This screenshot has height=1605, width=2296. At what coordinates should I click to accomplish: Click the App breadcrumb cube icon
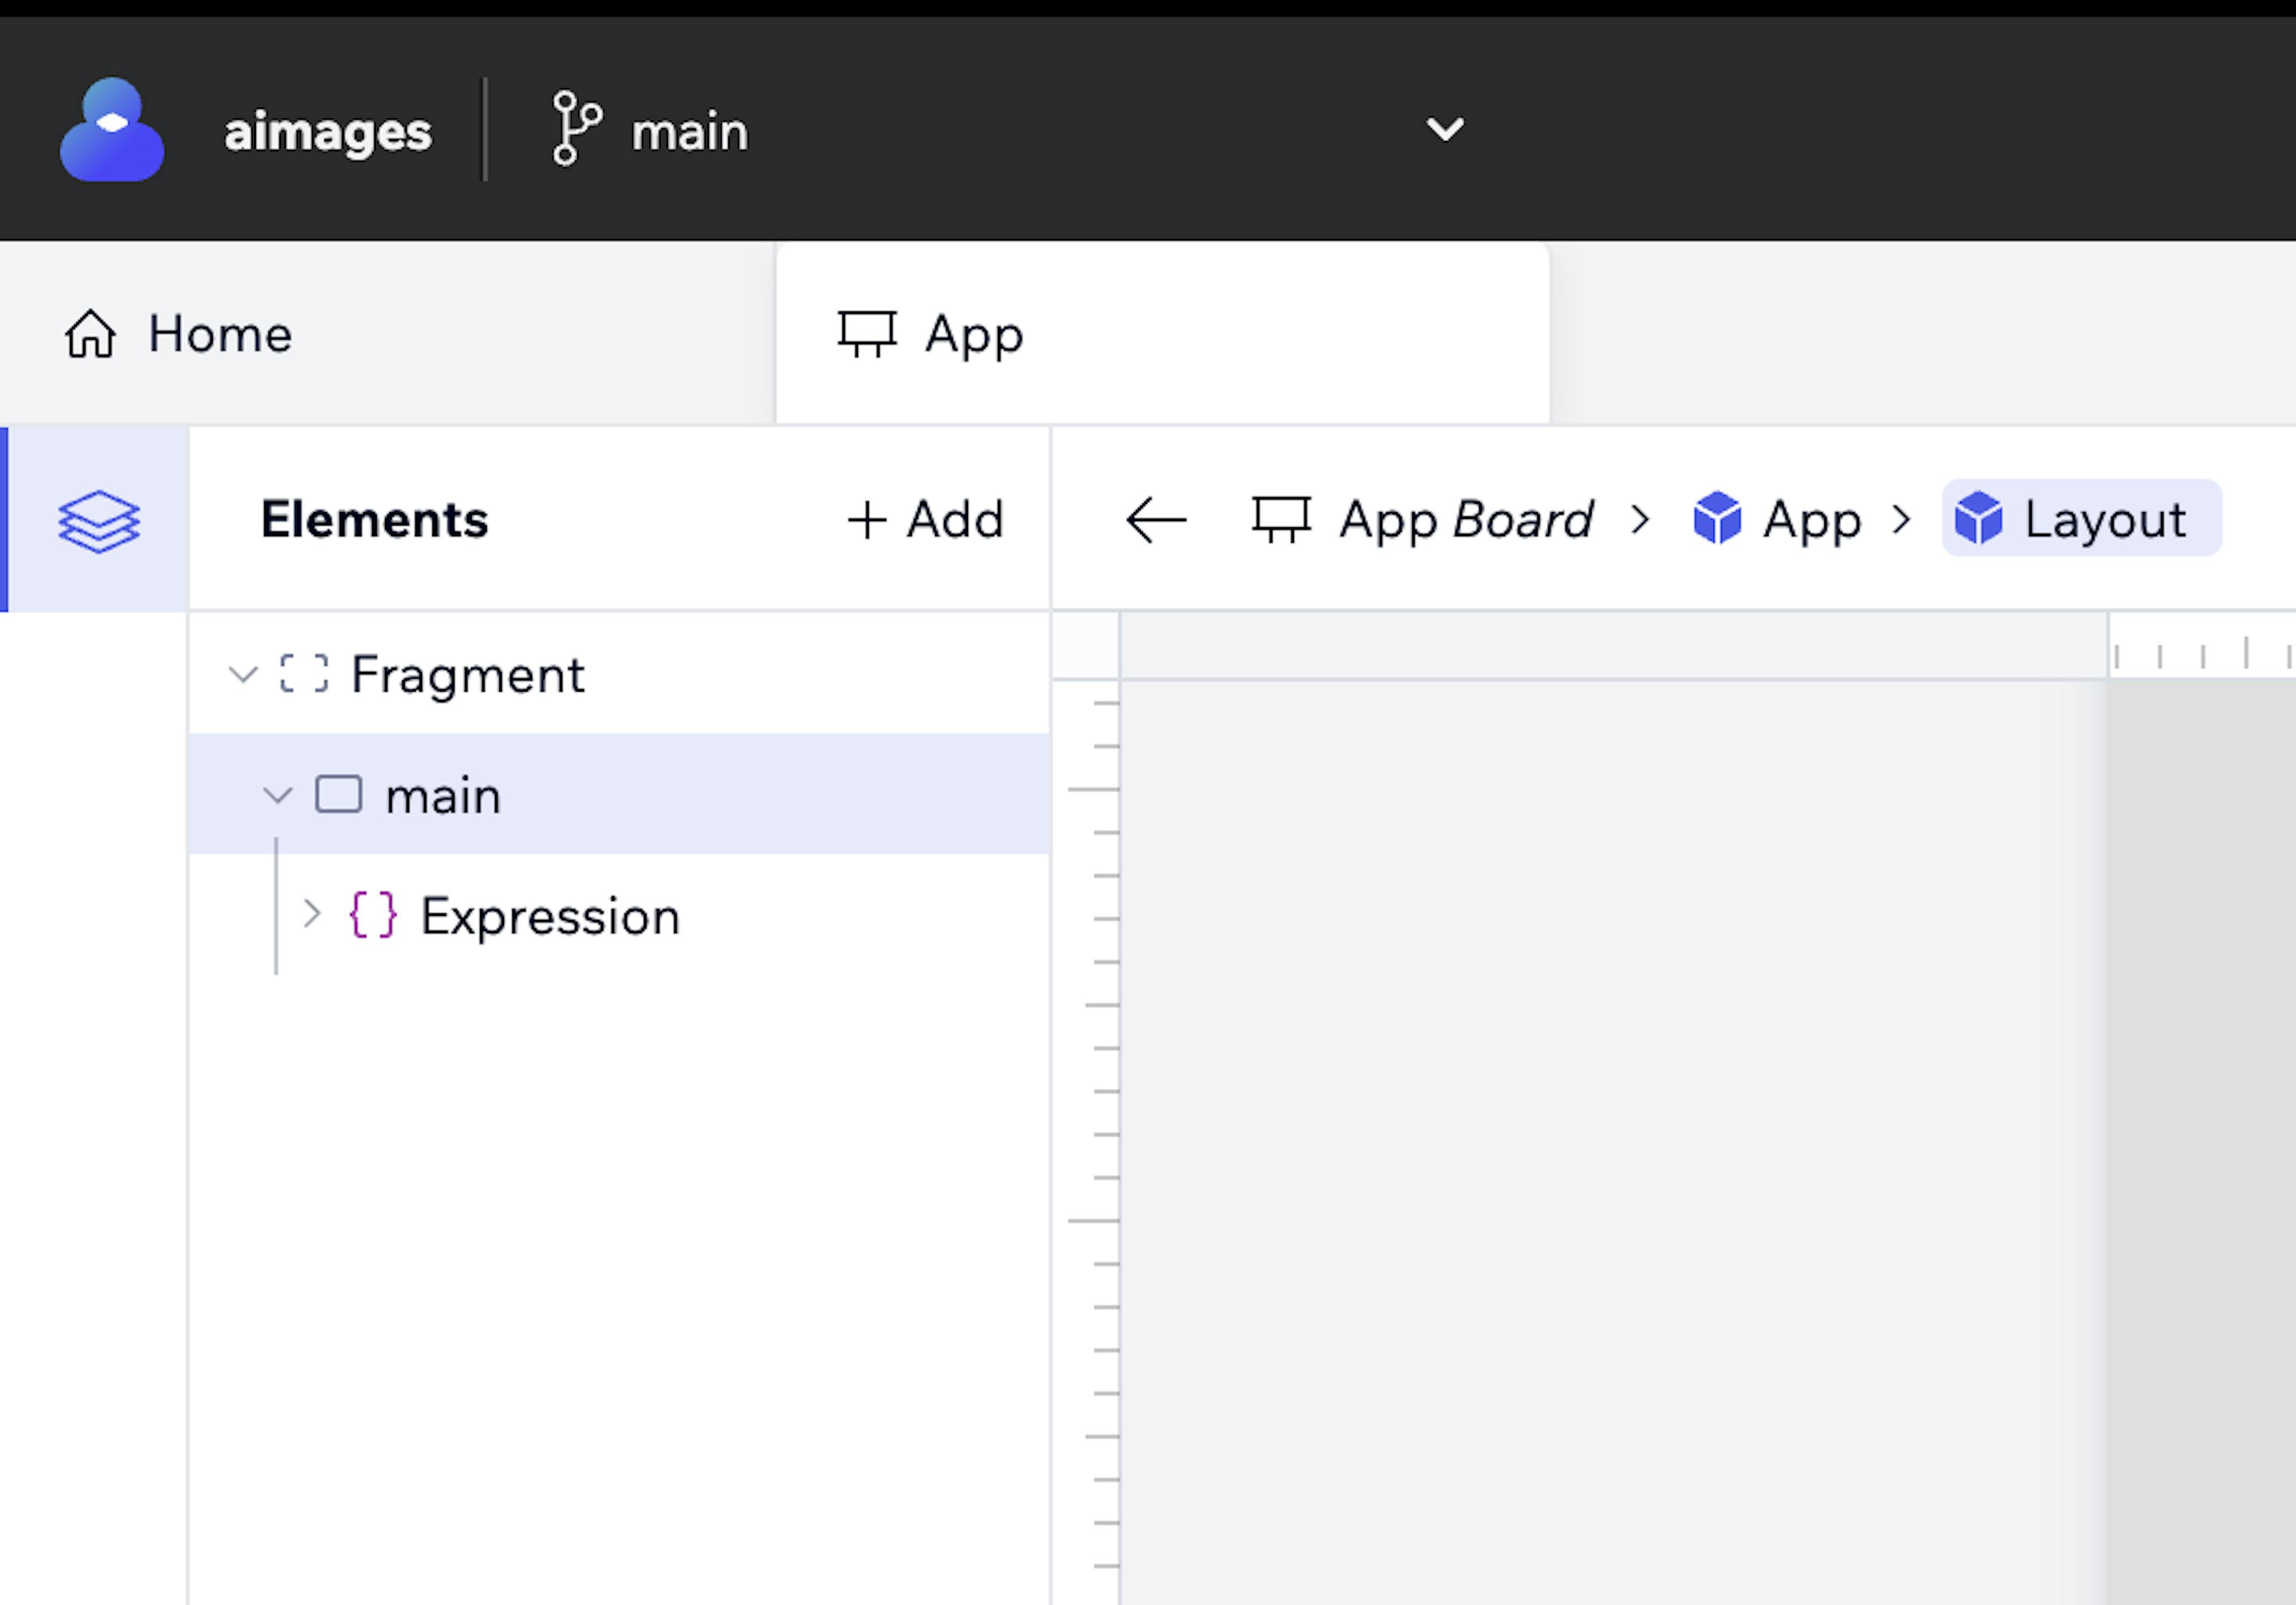pyautogui.click(x=1715, y=518)
